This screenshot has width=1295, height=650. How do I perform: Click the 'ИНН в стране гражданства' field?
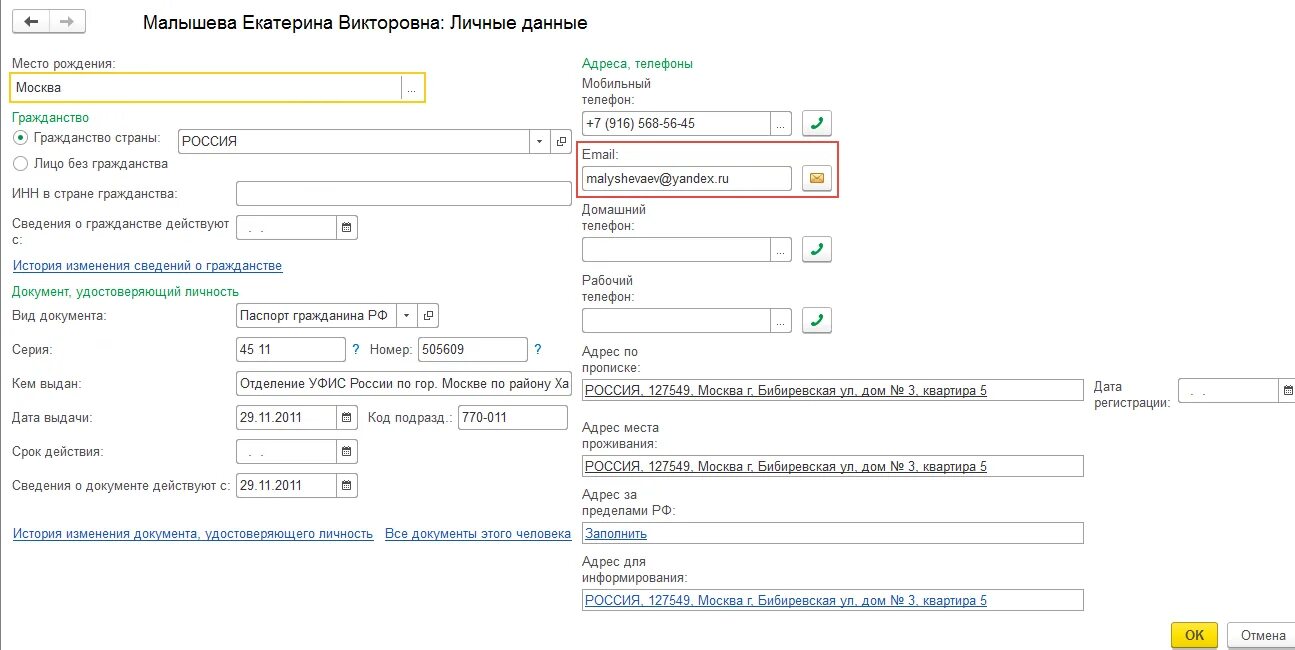point(403,193)
